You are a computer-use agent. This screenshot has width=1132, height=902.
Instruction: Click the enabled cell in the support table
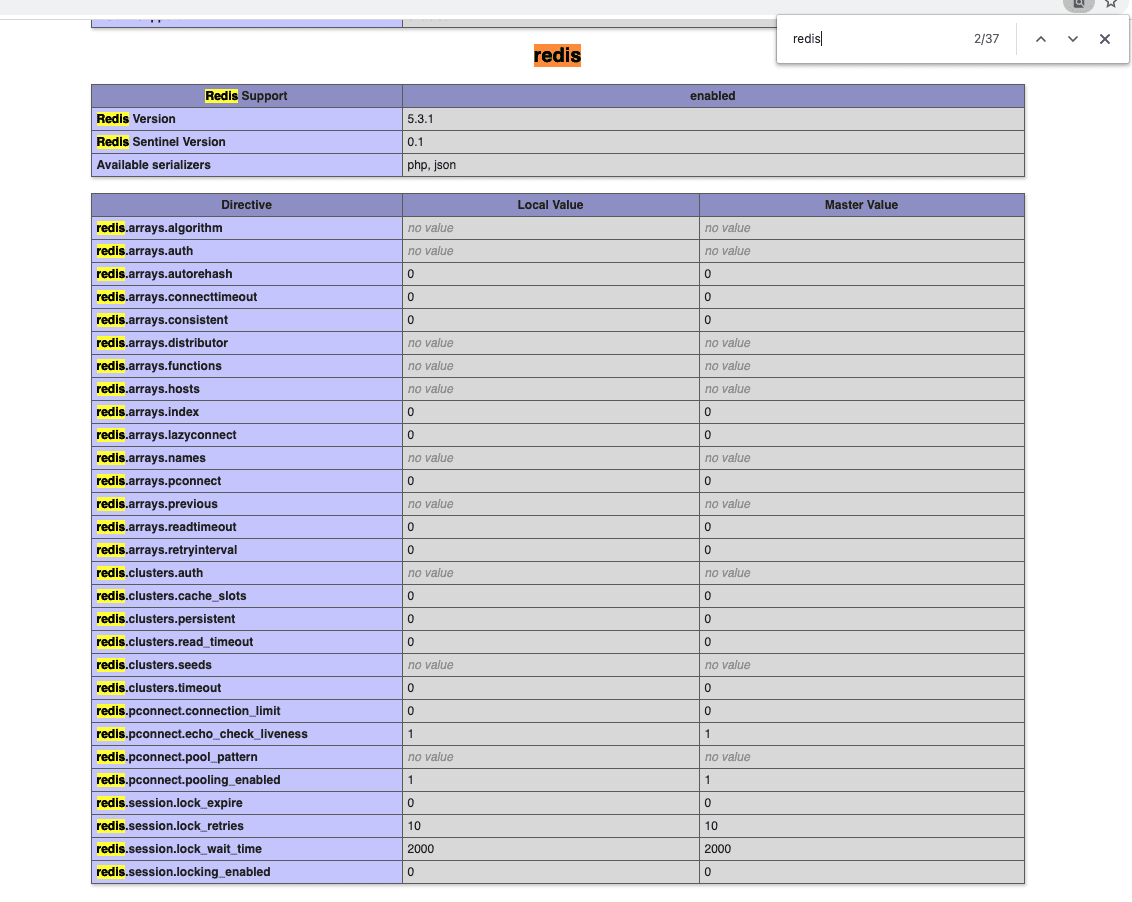(712, 95)
